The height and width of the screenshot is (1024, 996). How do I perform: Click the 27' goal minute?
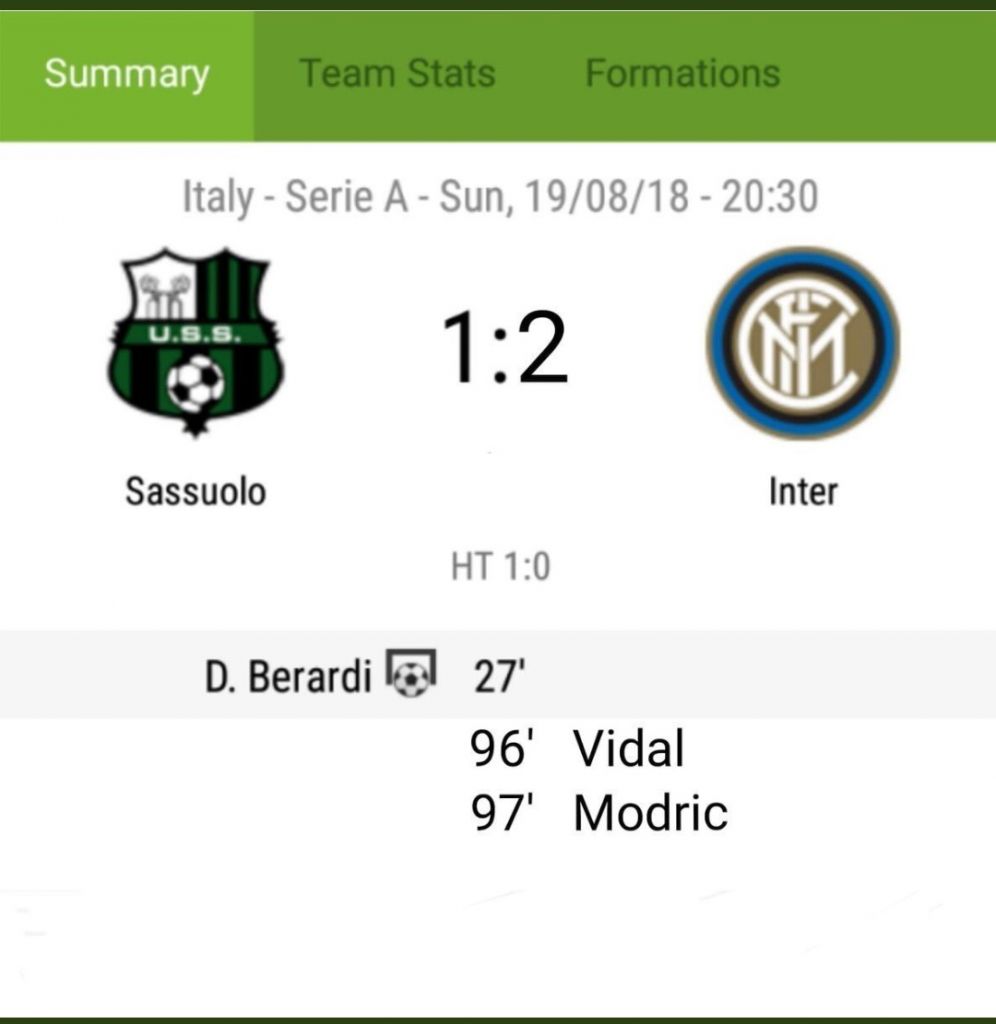click(x=499, y=676)
